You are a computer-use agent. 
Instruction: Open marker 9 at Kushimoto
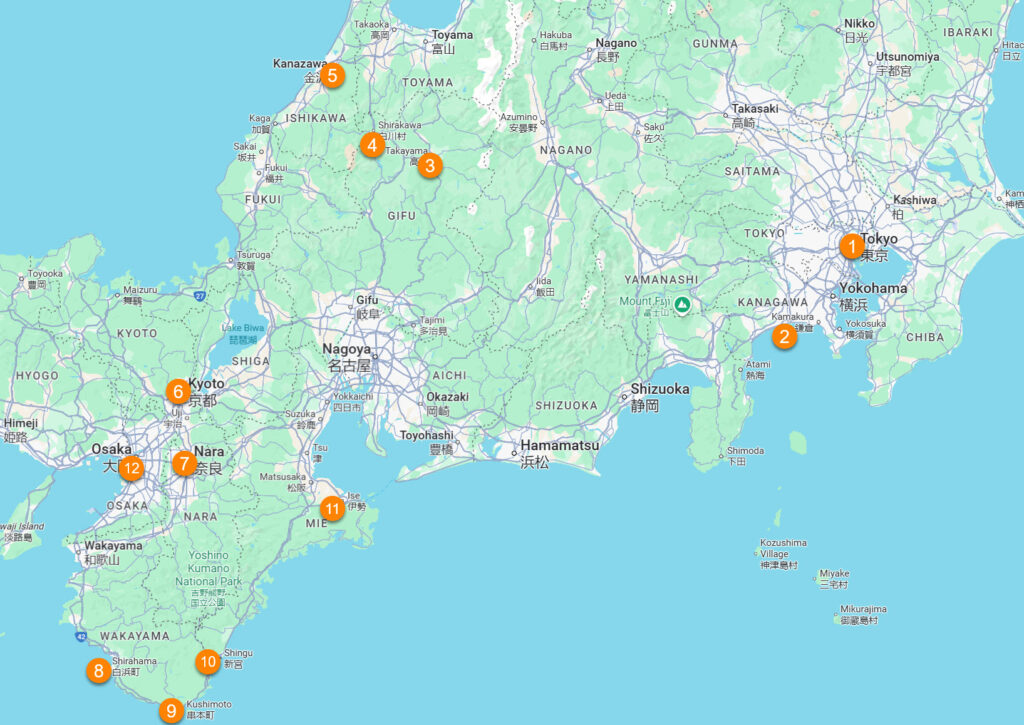(x=171, y=711)
